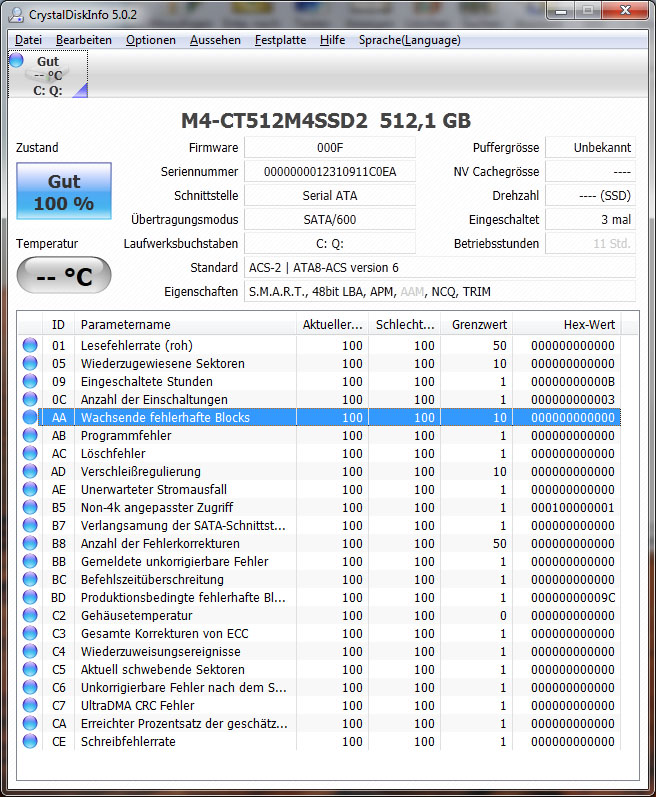Click the ID column header

pyautogui.click(x=58, y=324)
